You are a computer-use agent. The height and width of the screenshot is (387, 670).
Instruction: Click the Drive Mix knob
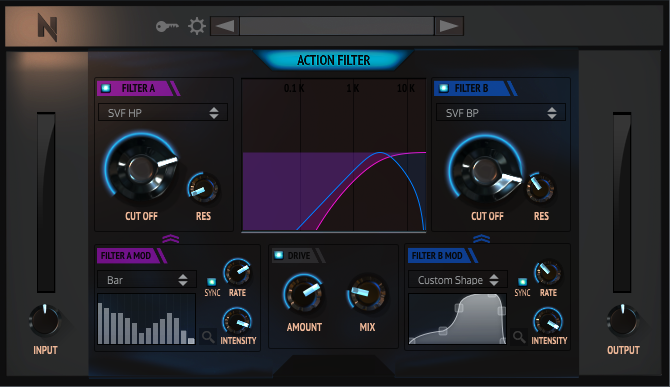(x=367, y=294)
